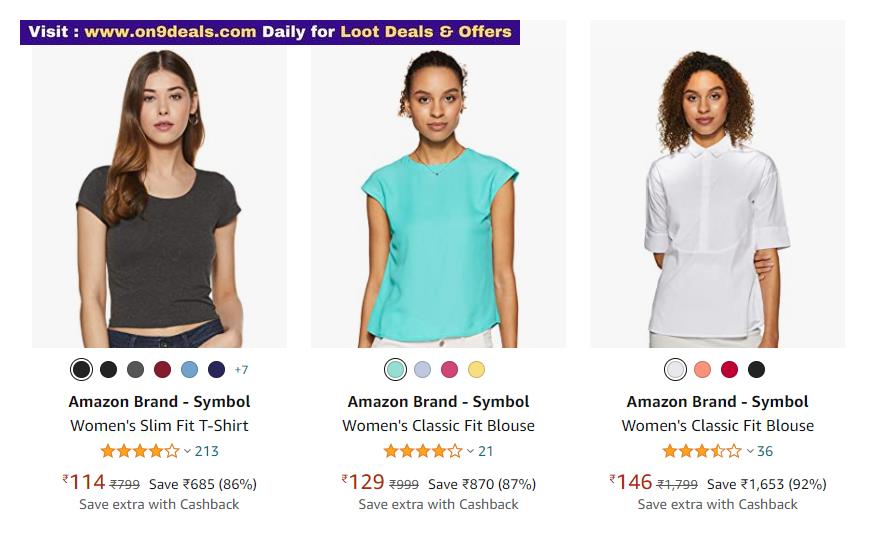
Task: Open the Women's Slim Fit T-Shirt title link
Action: click(159, 425)
